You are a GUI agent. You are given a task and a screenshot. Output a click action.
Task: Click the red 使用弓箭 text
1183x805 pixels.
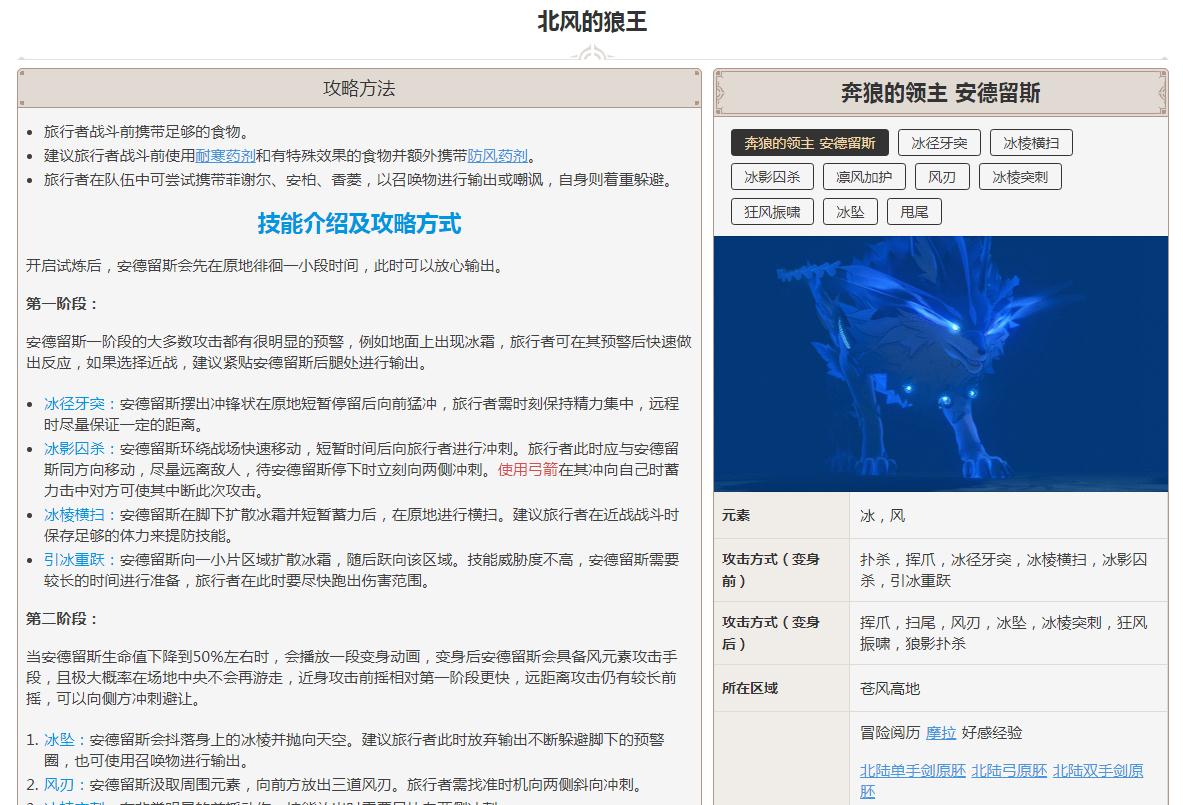tap(527, 469)
